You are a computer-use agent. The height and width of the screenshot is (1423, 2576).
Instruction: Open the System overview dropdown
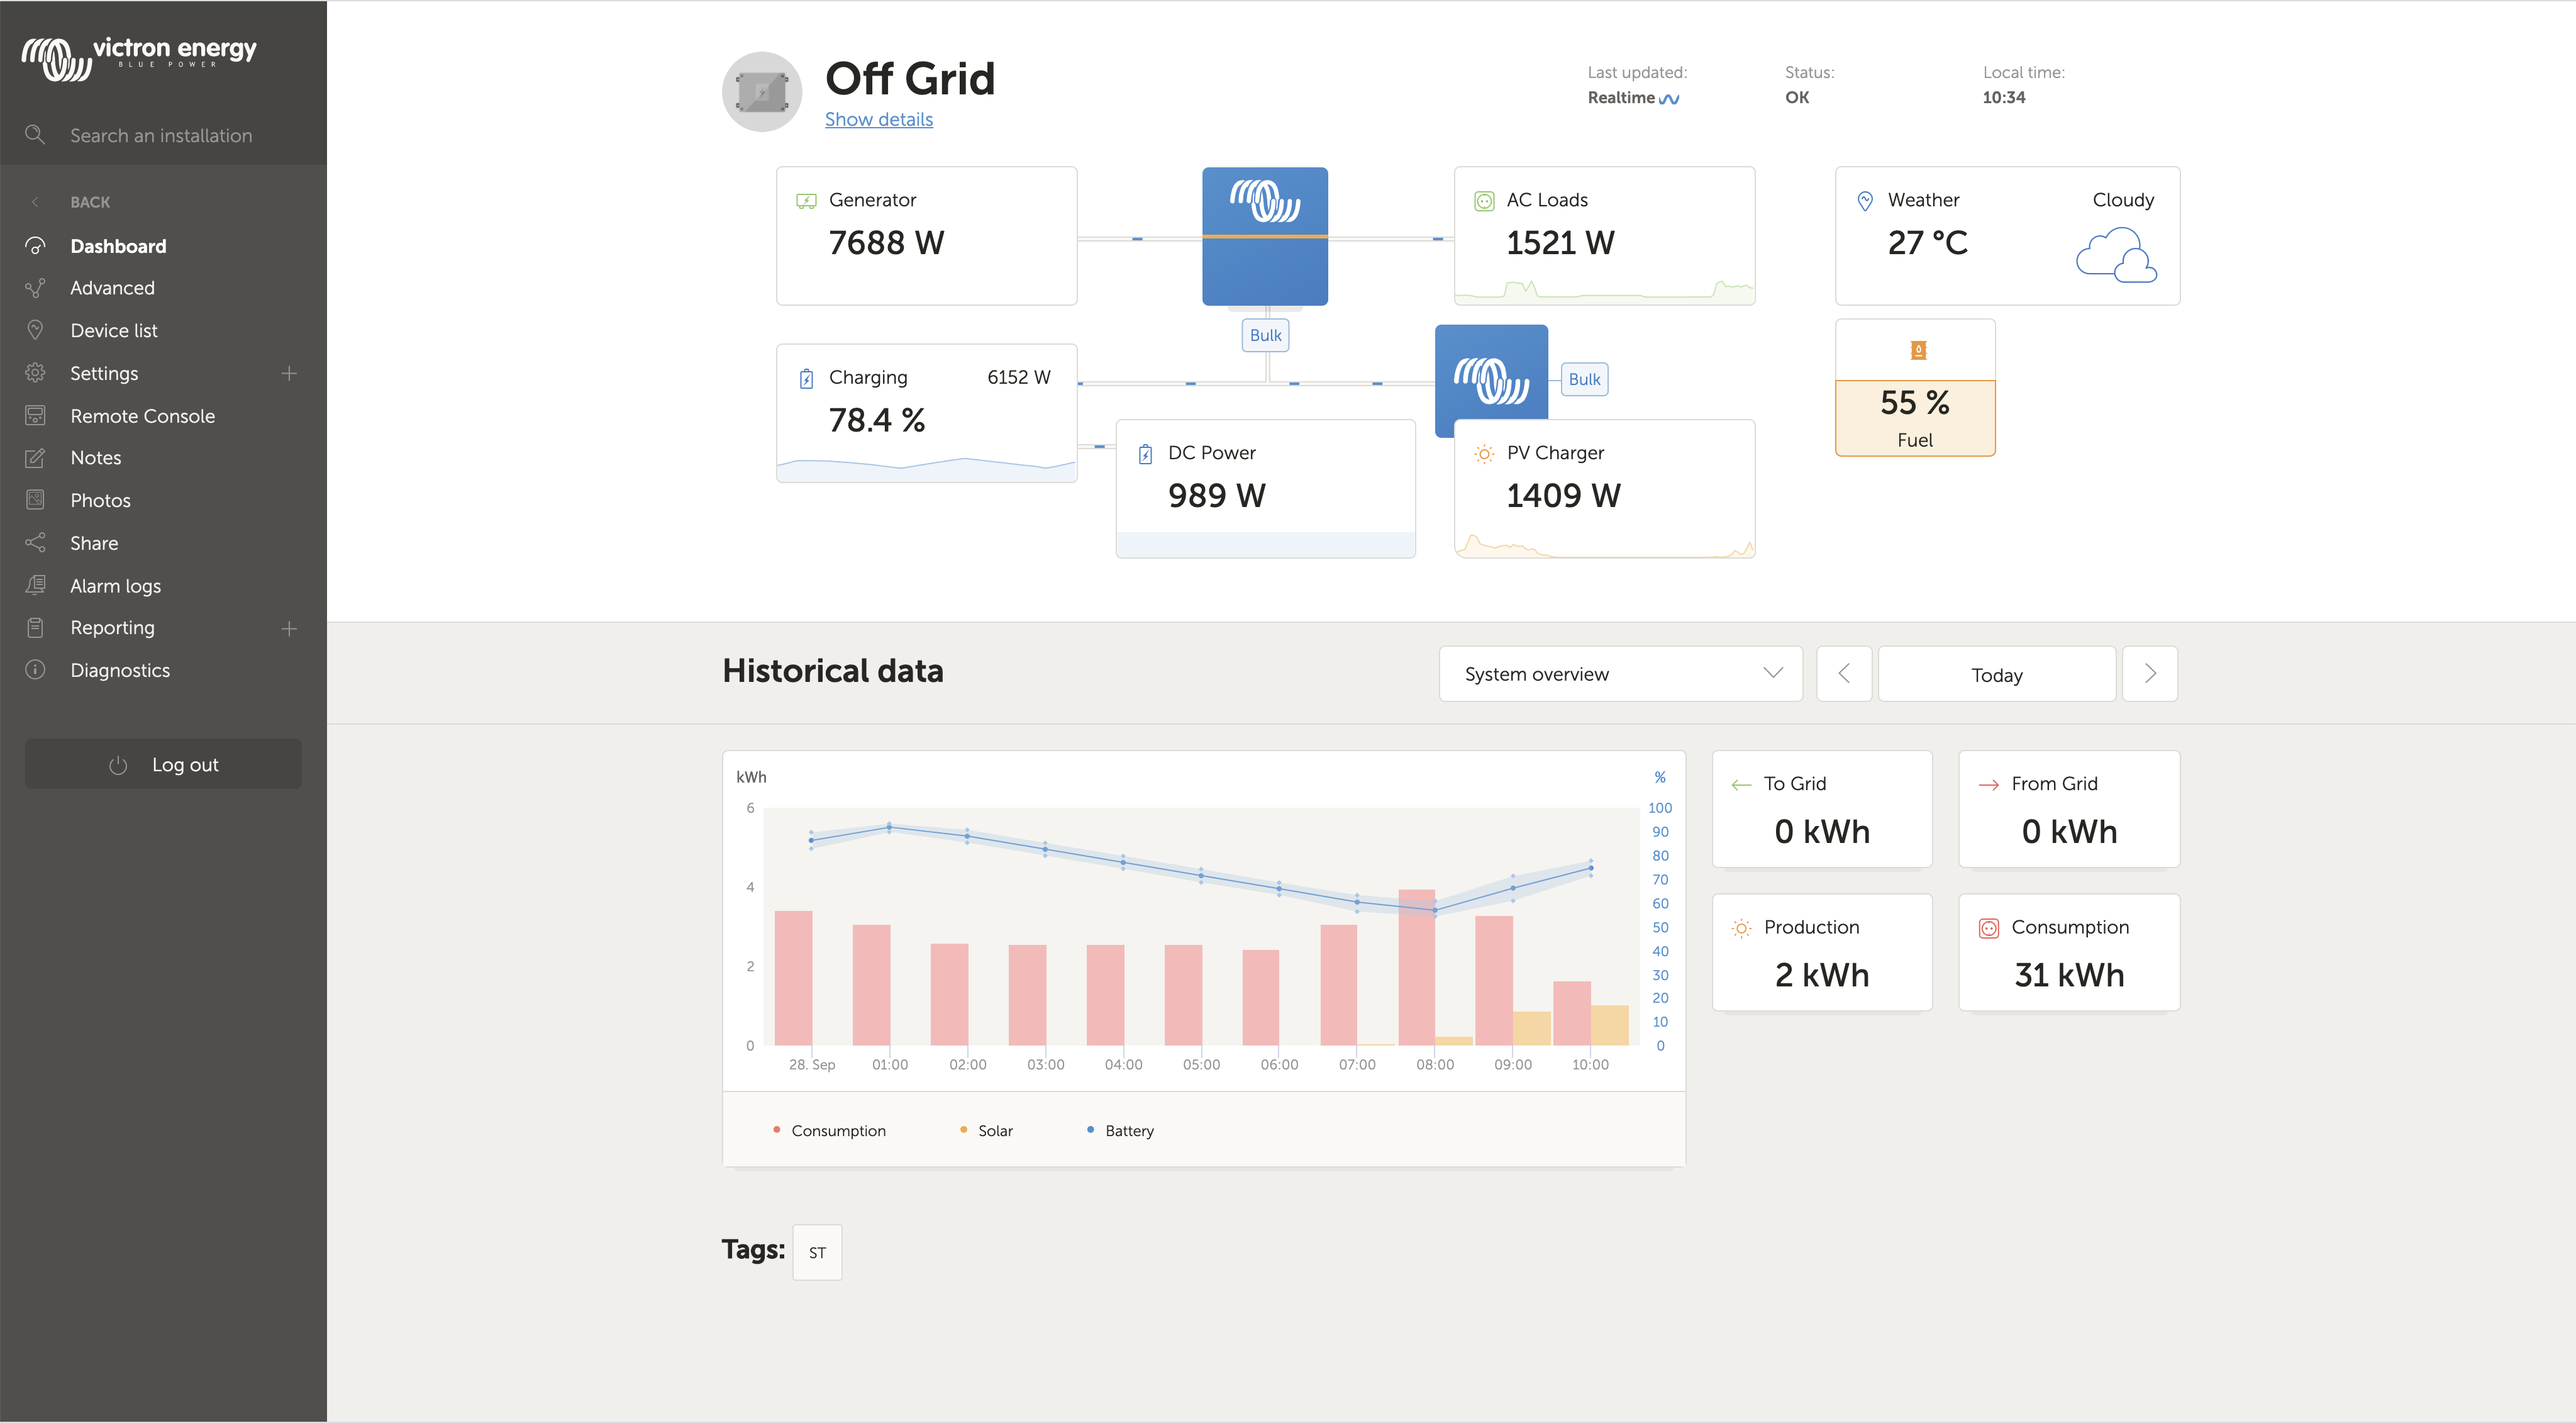pos(1620,674)
